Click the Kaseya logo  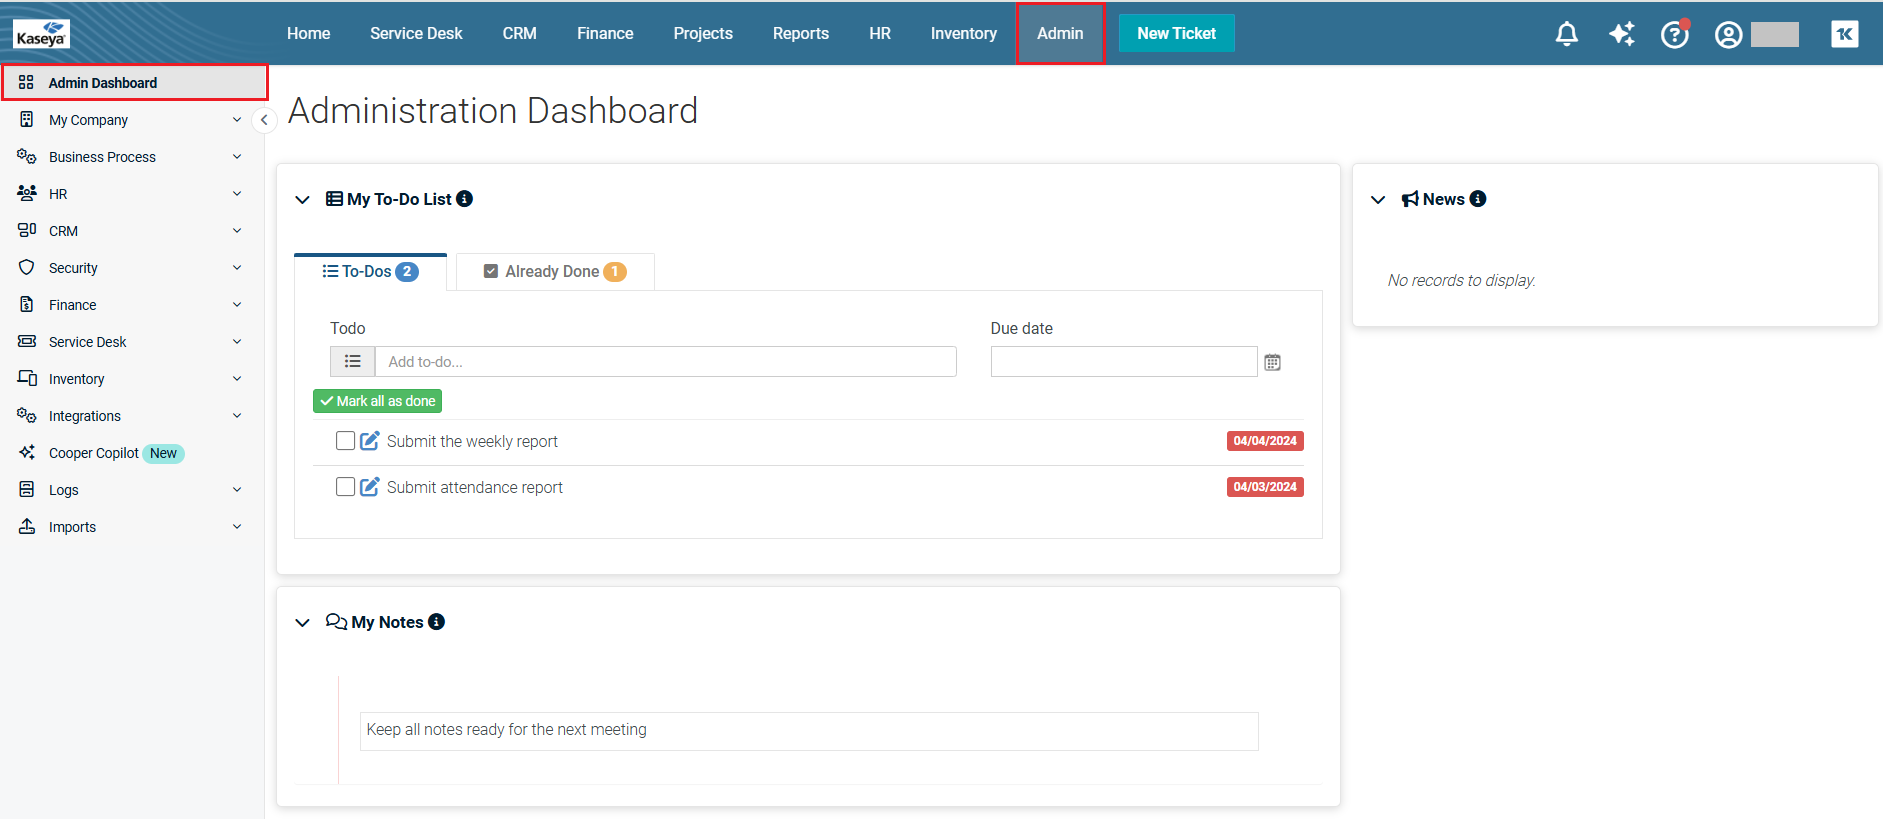pos(41,34)
